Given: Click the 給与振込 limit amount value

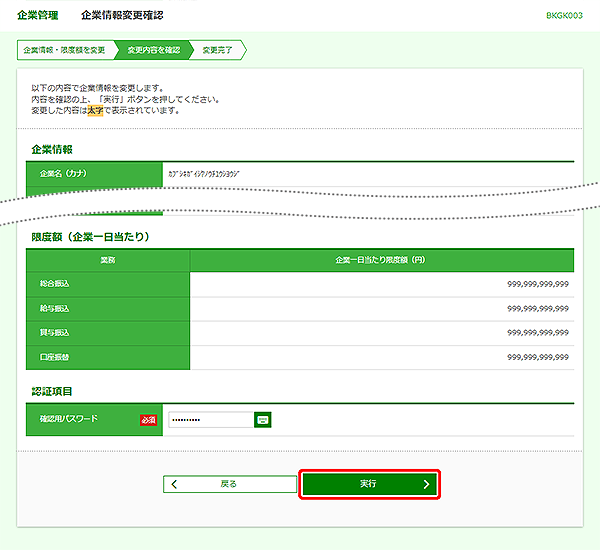Looking at the screenshot, I should click(x=538, y=308).
